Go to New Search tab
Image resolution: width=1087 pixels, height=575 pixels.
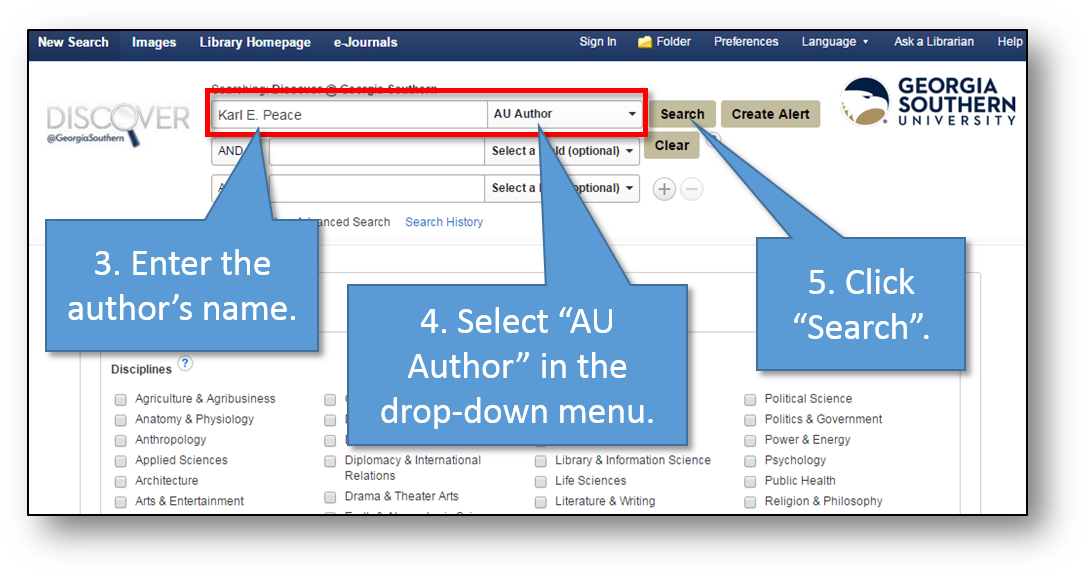click(73, 42)
